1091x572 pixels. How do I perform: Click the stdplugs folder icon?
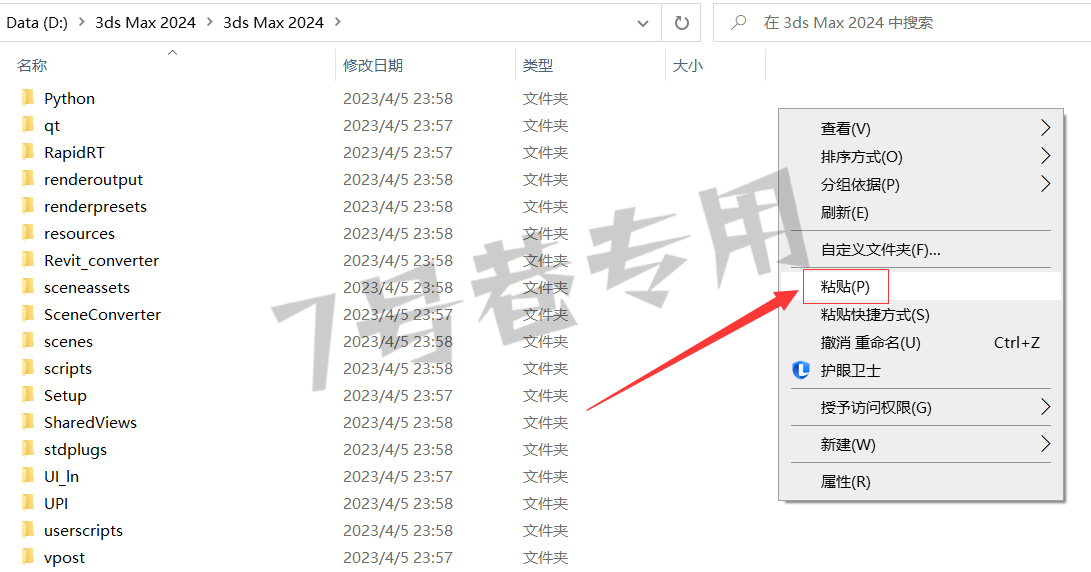(x=28, y=449)
